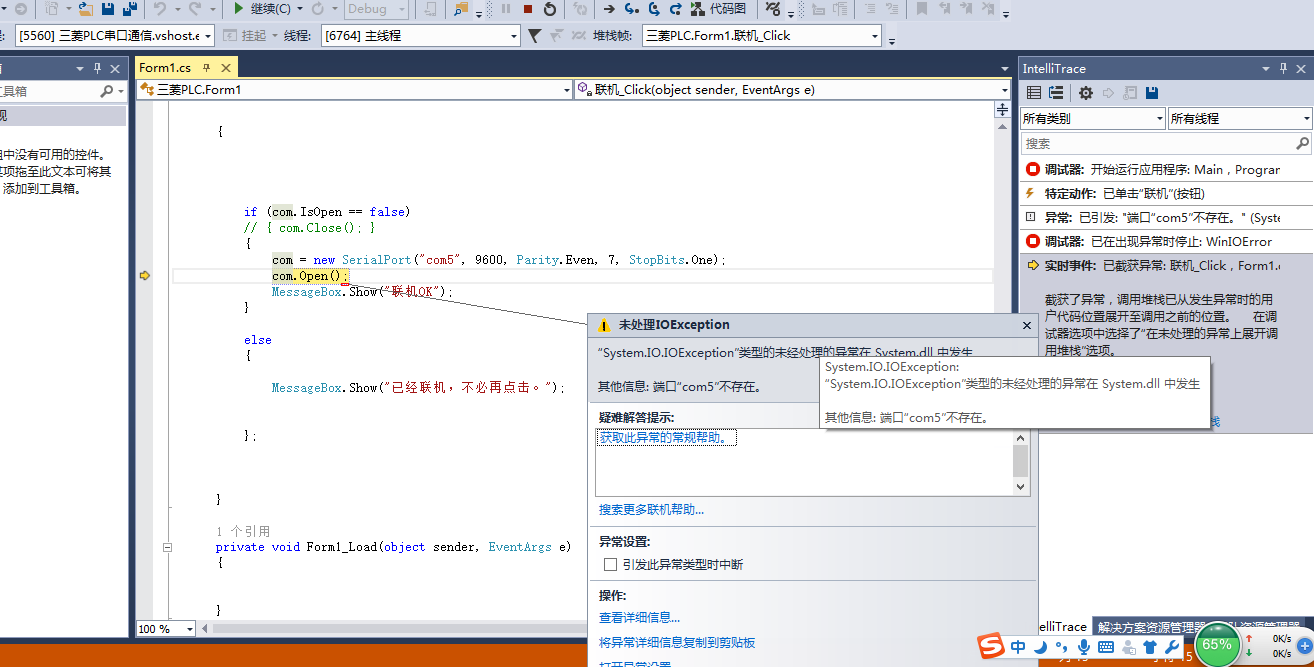Stop debugging with the red square icon

(528, 9)
